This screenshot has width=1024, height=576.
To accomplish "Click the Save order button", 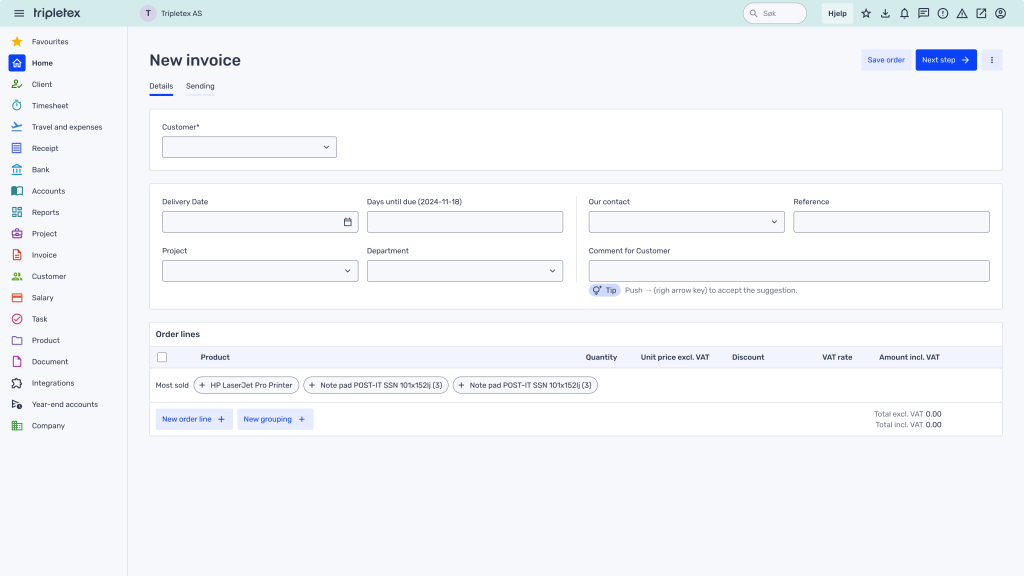I will click(885, 60).
